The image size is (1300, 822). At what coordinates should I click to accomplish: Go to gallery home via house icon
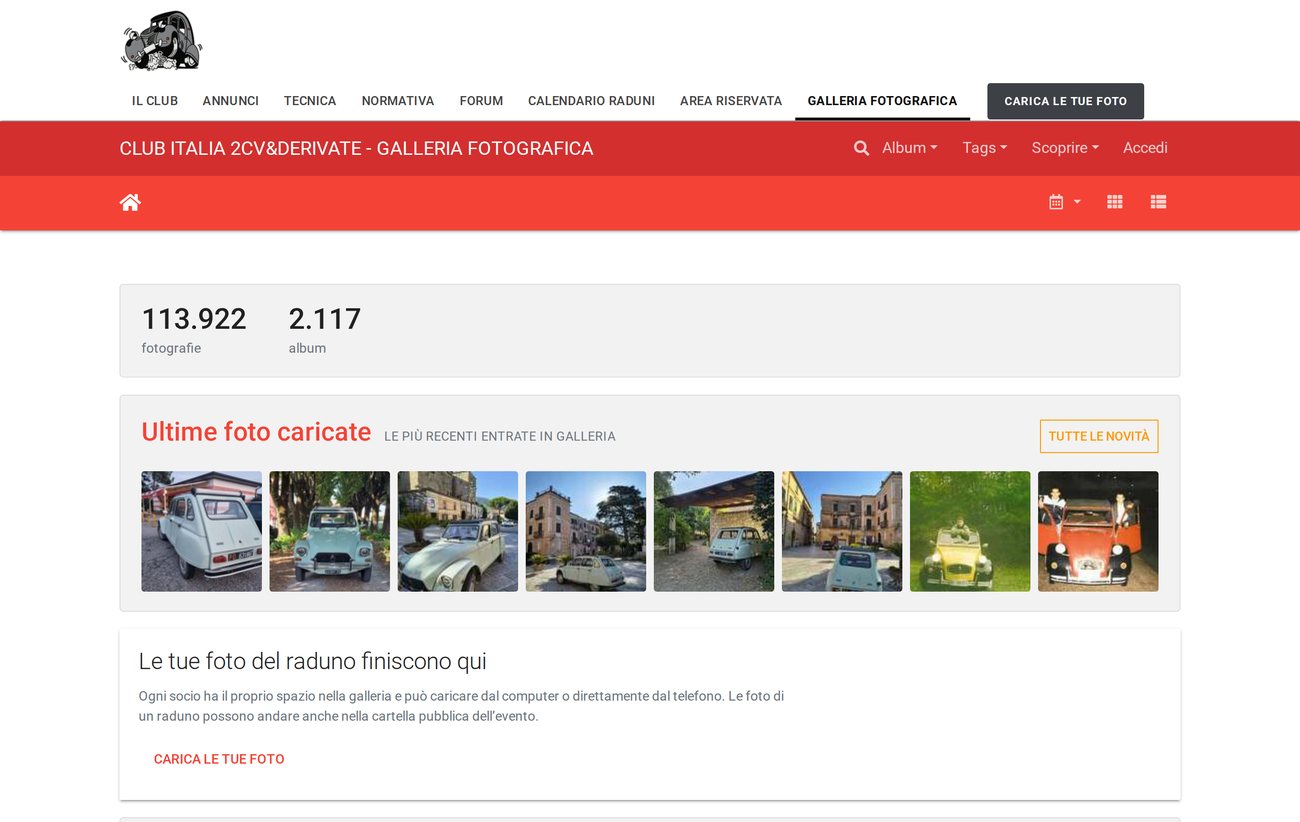130,203
